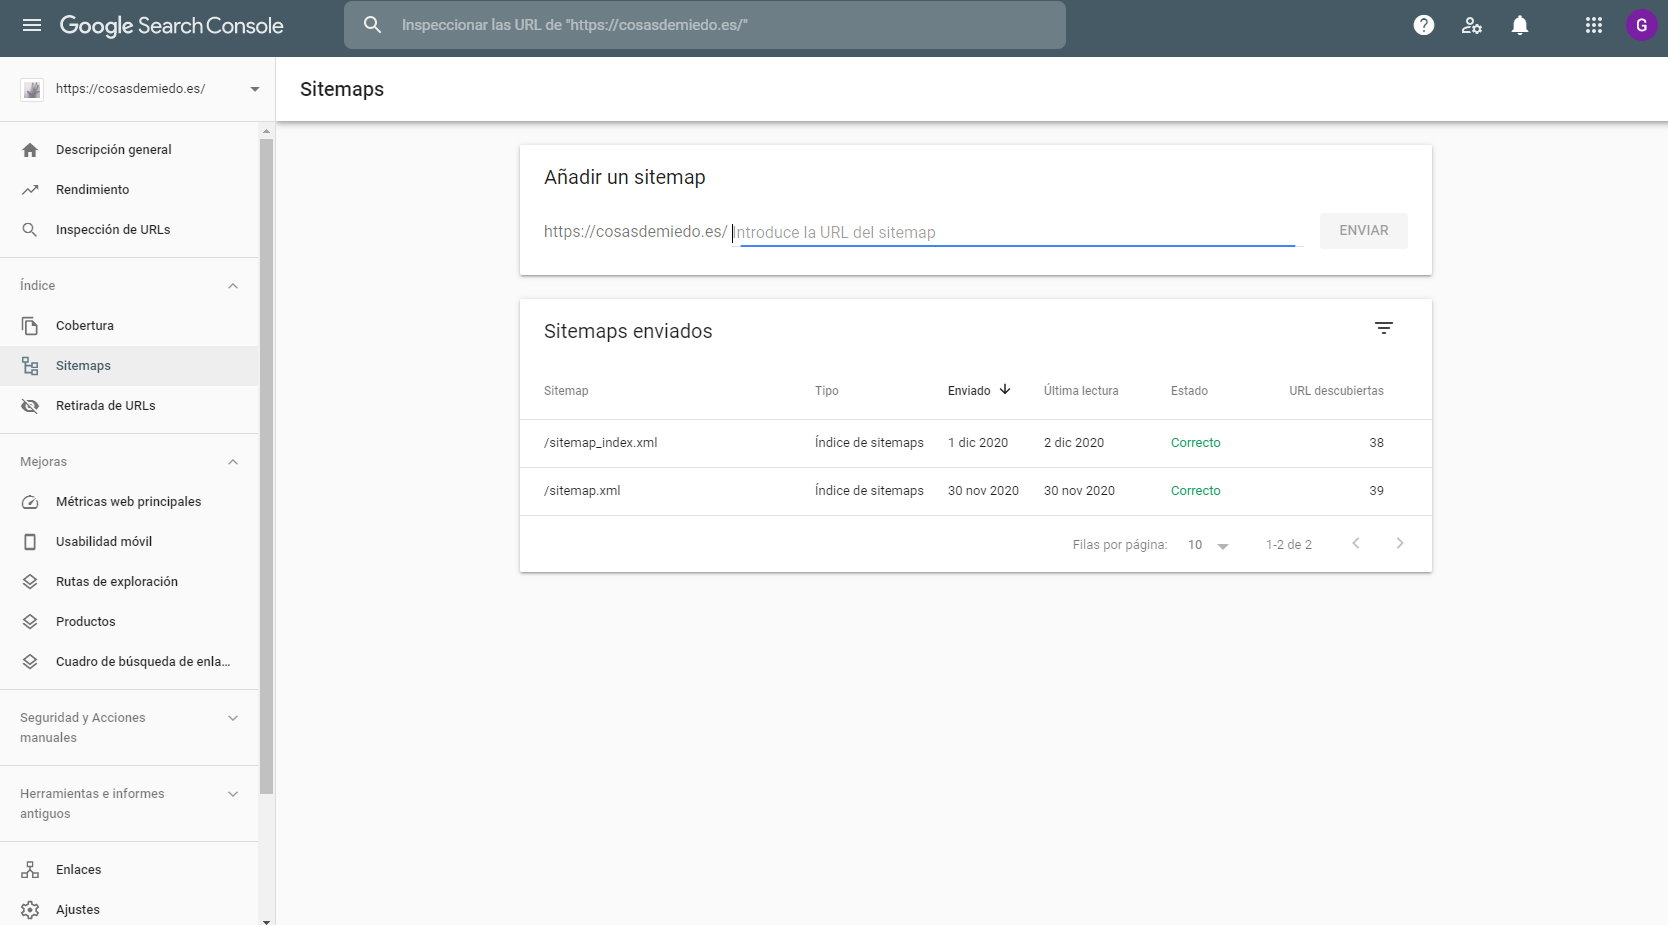Click Correcto status for /sitemap.xml

point(1195,491)
